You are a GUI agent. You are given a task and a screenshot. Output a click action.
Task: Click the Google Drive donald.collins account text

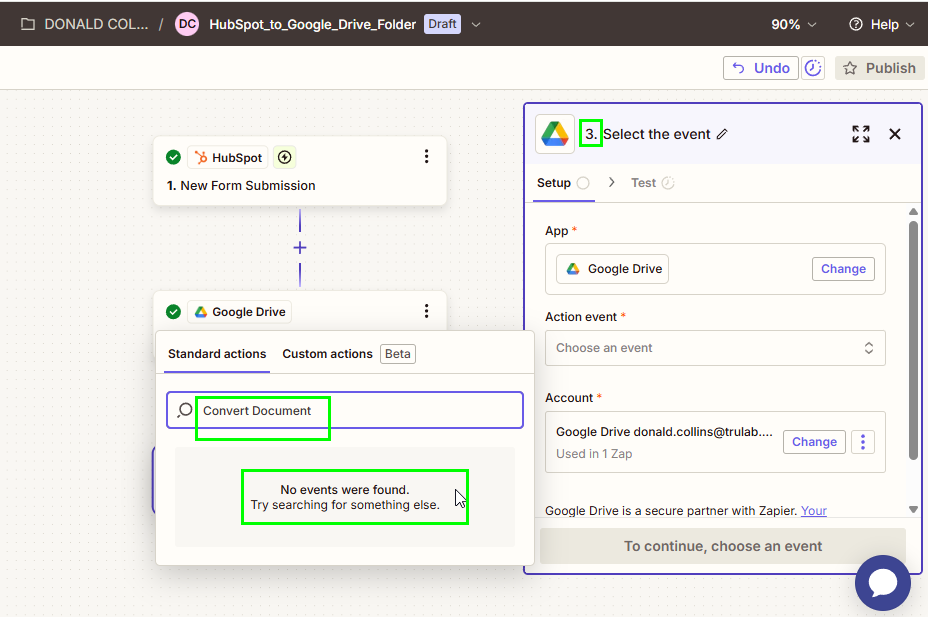pos(664,432)
